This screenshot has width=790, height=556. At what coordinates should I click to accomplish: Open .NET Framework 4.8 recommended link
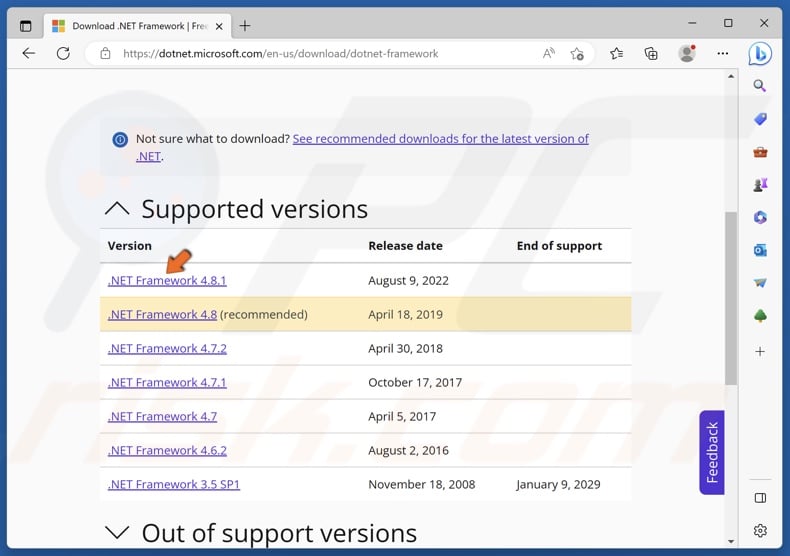pos(162,314)
